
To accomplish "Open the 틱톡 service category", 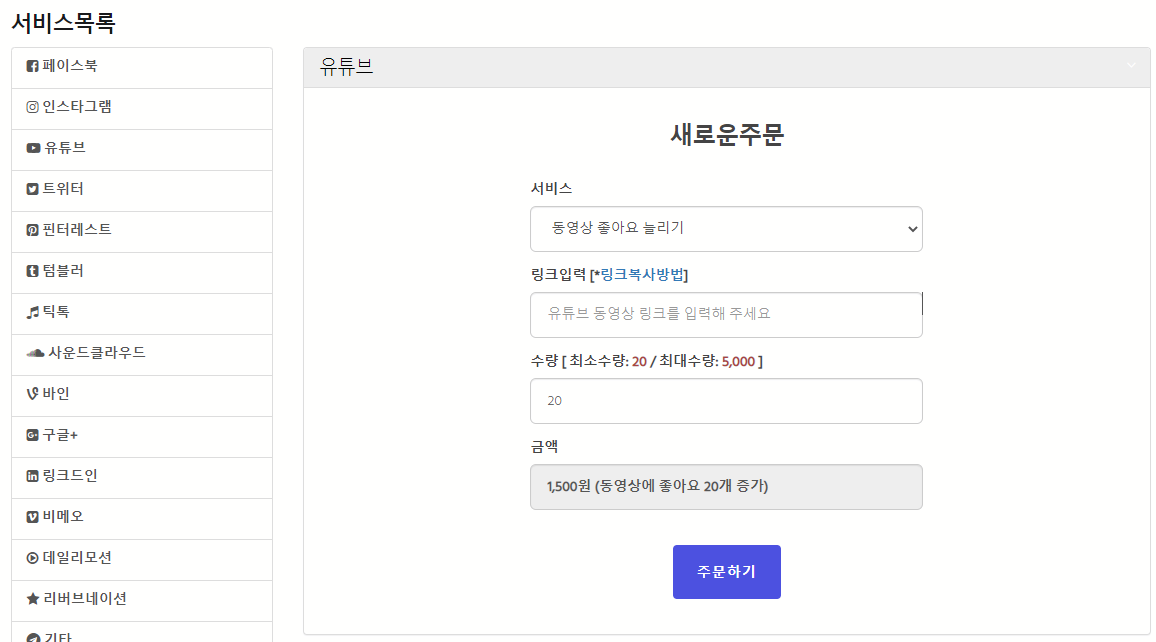I will (142, 314).
